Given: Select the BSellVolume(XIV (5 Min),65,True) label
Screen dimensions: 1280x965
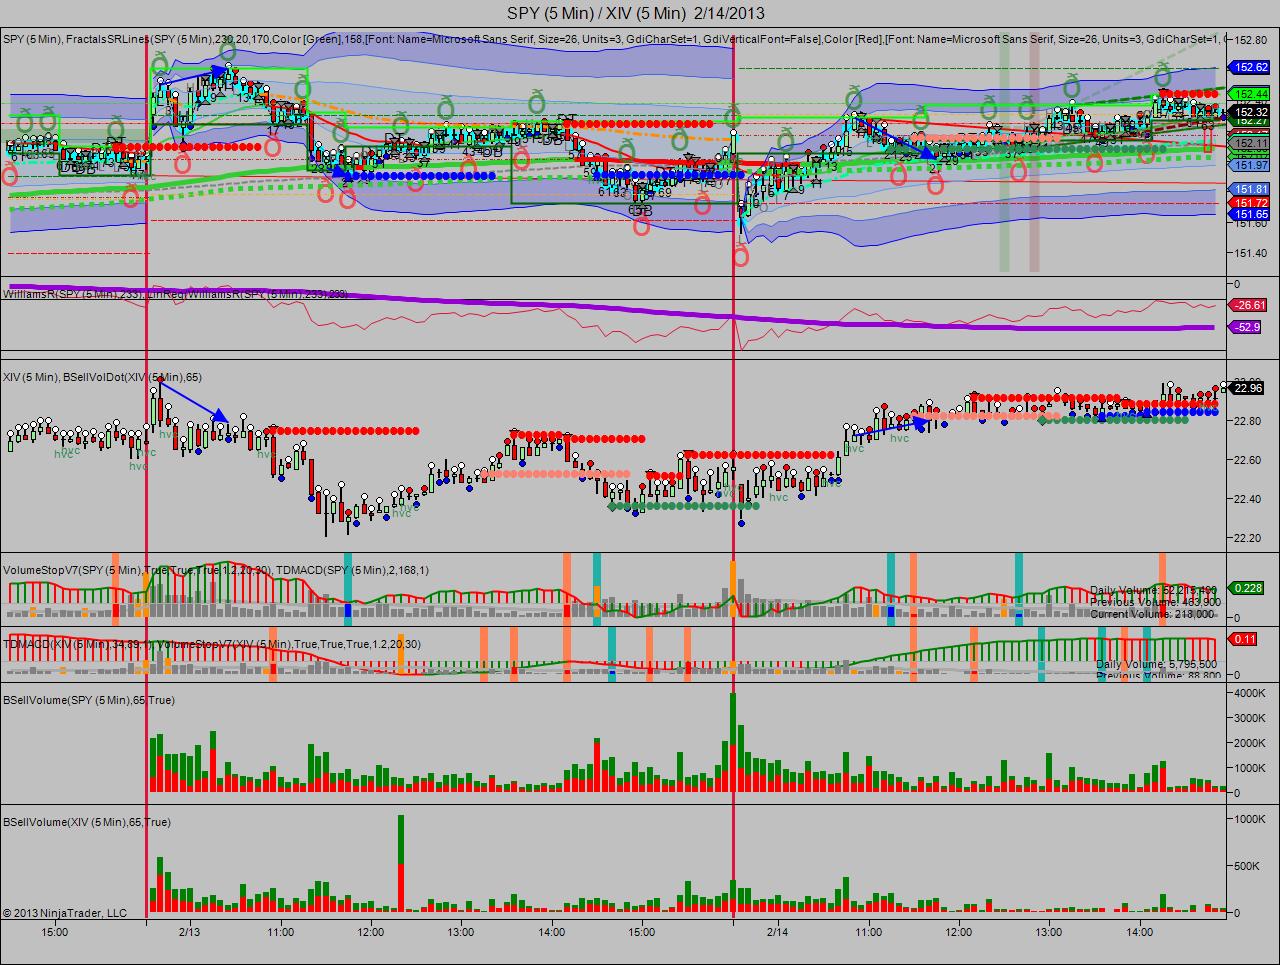Looking at the screenshot, I should (87, 822).
